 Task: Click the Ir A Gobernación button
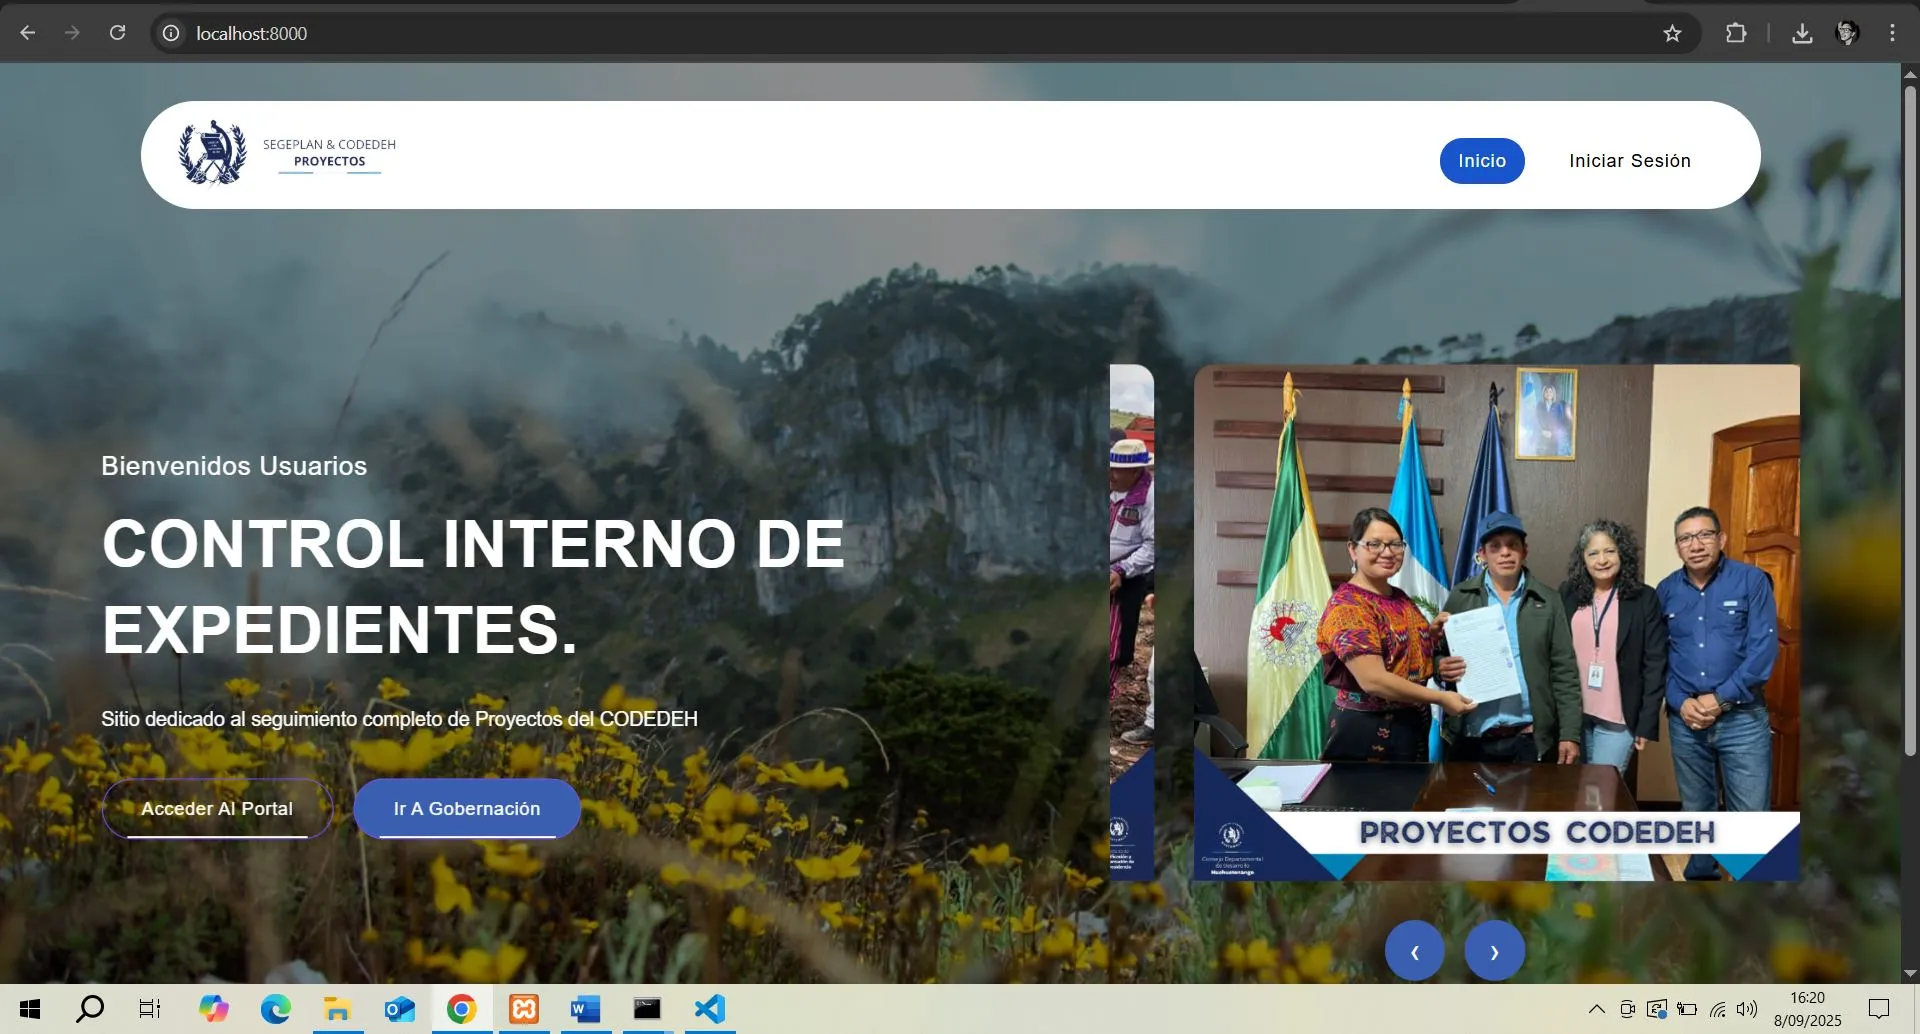tap(466, 808)
